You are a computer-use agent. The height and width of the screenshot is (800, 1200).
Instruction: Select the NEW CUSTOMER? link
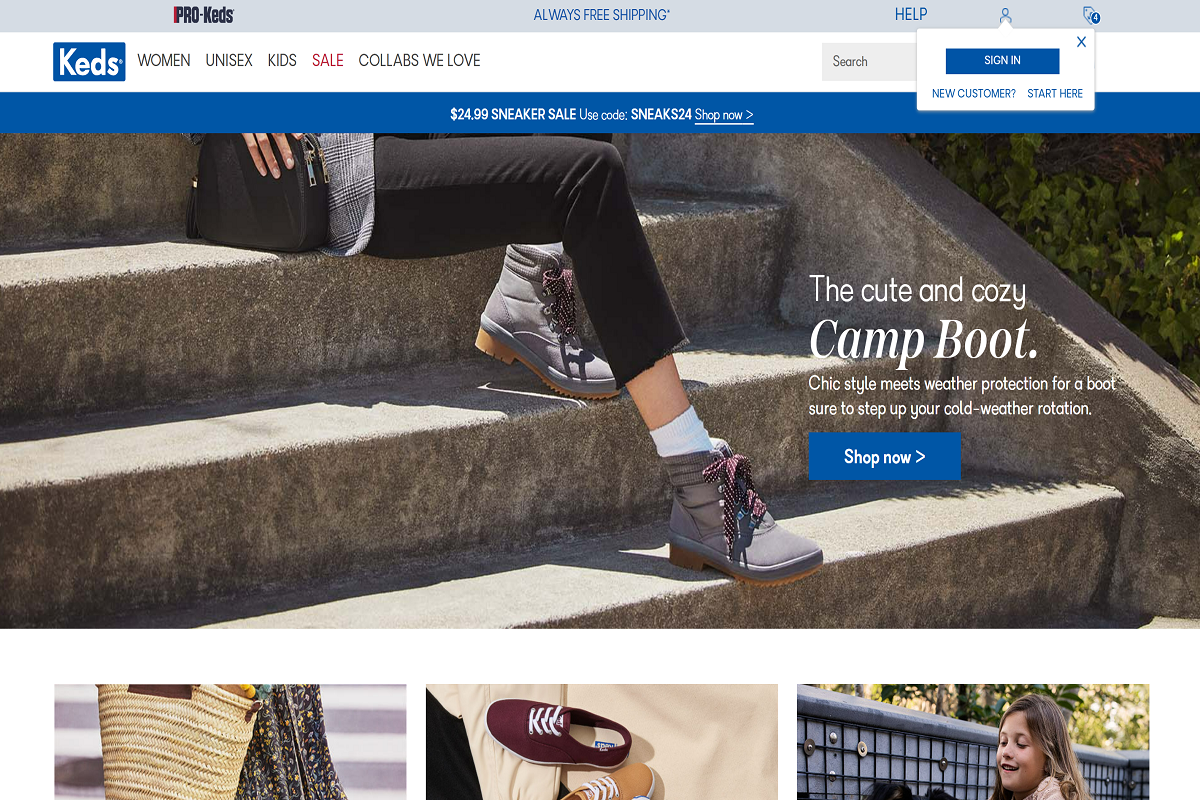974,94
